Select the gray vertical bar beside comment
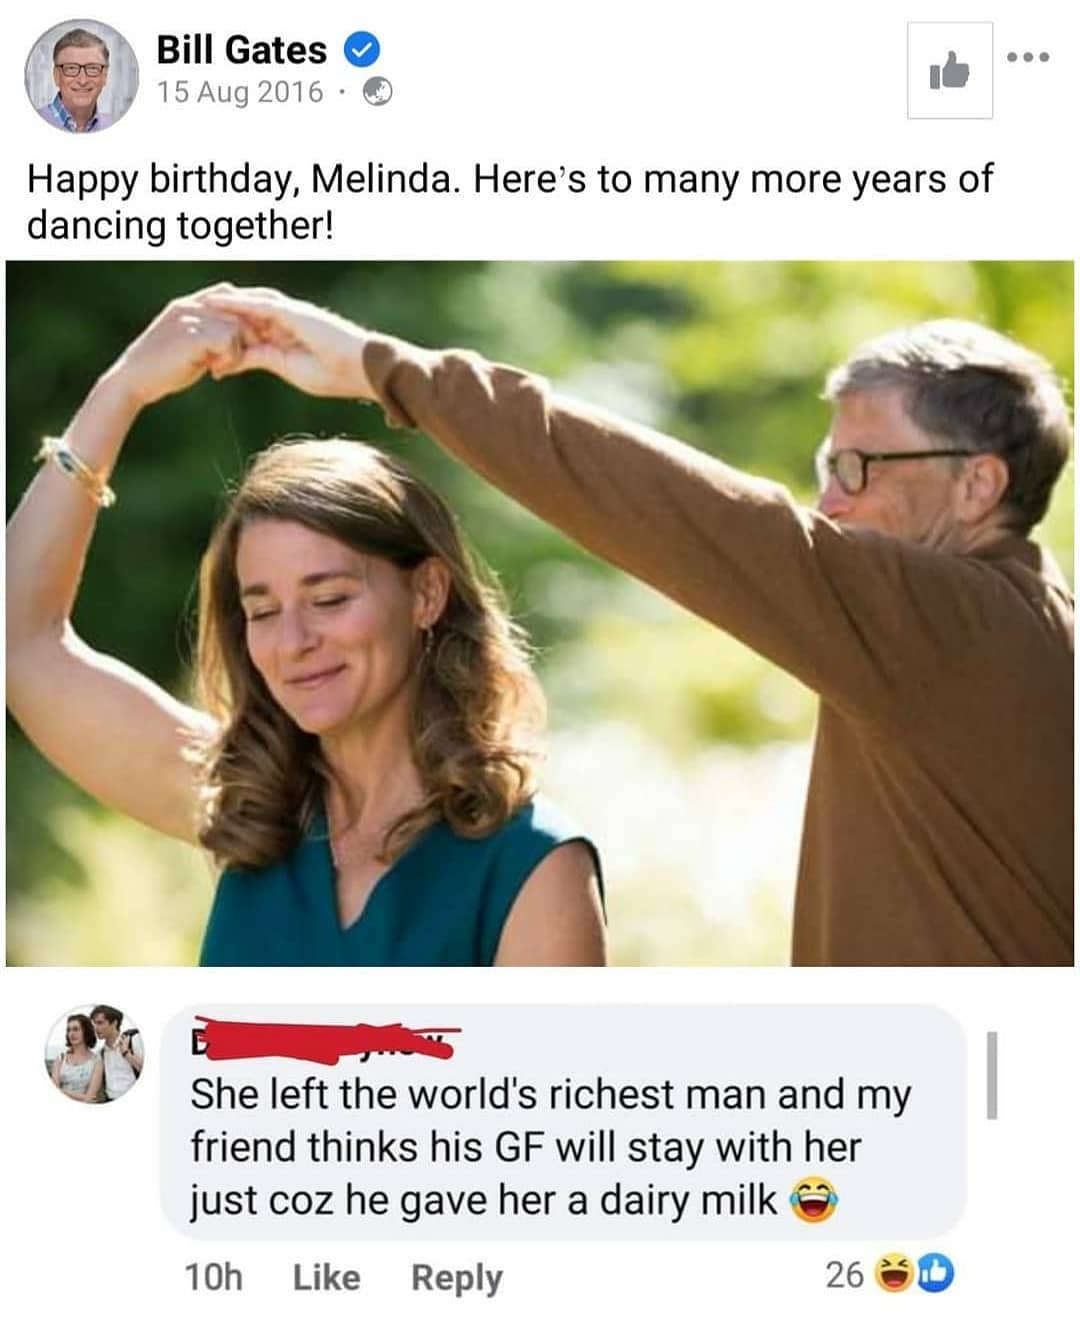The height and width of the screenshot is (1327, 1080). (x=991, y=1075)
